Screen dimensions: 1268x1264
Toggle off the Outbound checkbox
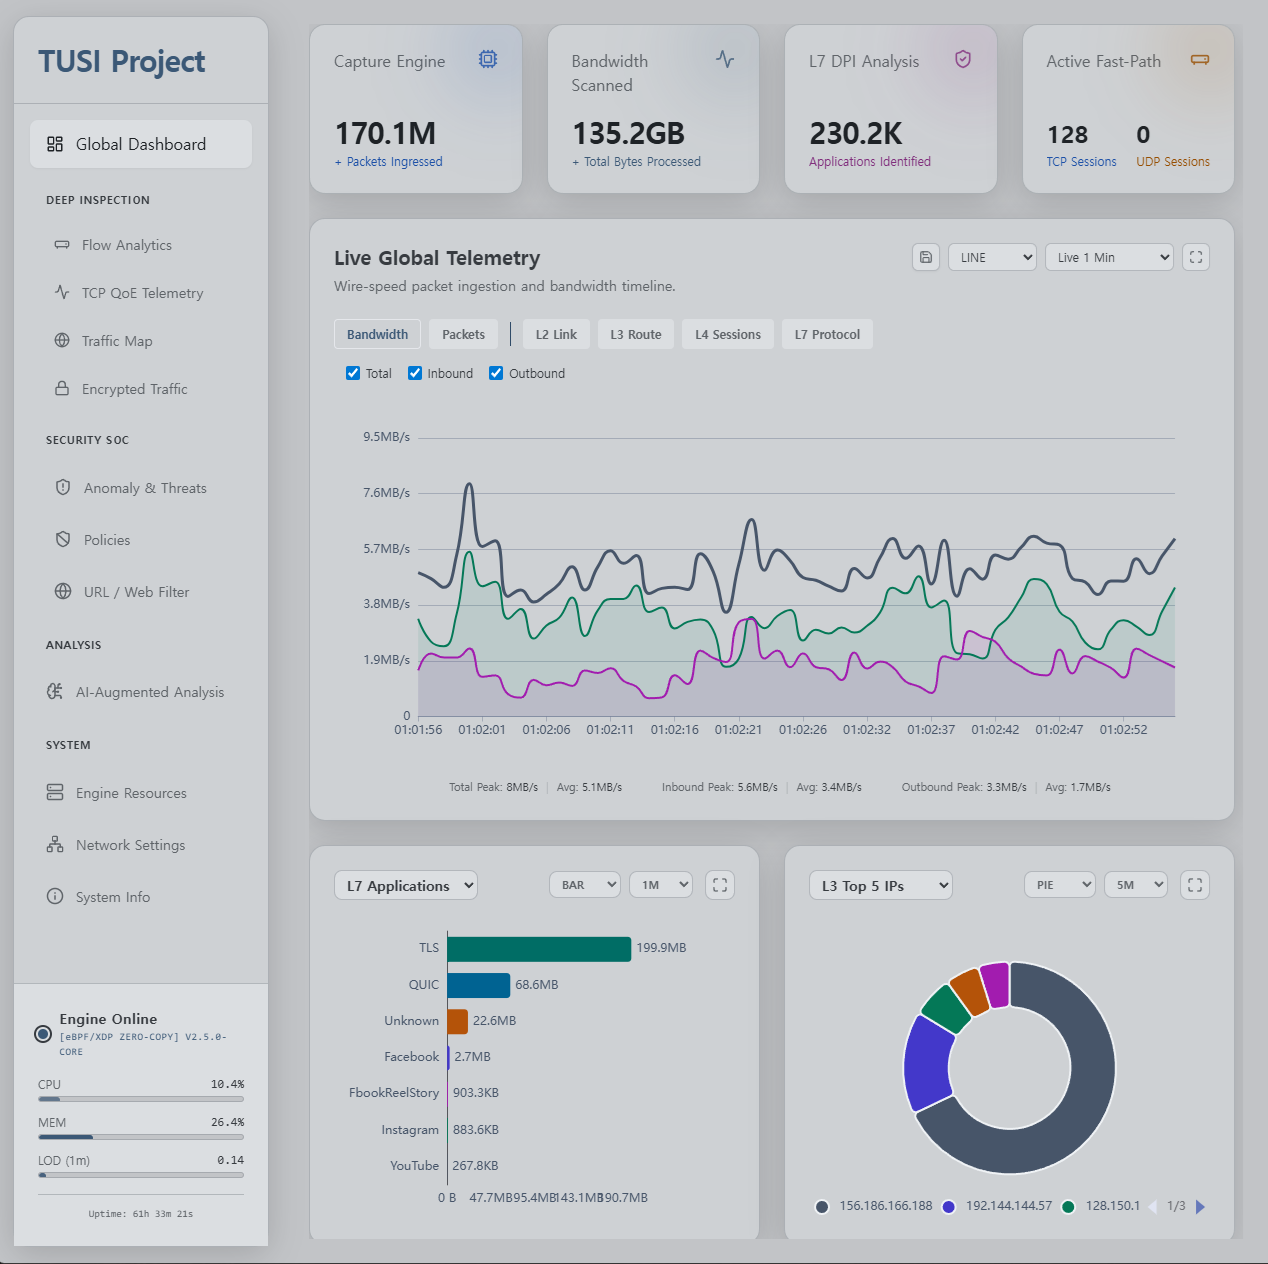(x=496, y=372)
